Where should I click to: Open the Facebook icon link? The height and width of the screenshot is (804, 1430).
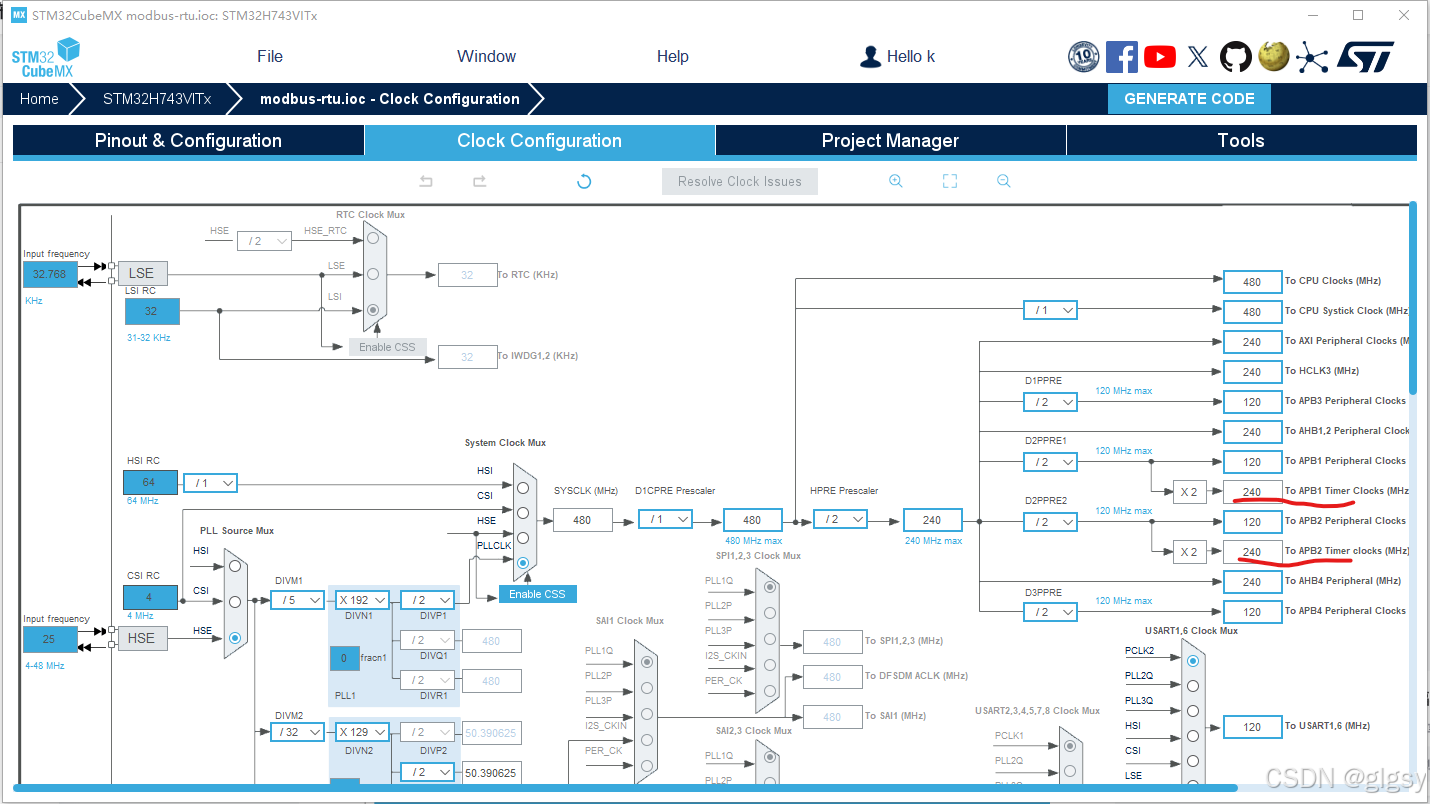(1121, 57)
